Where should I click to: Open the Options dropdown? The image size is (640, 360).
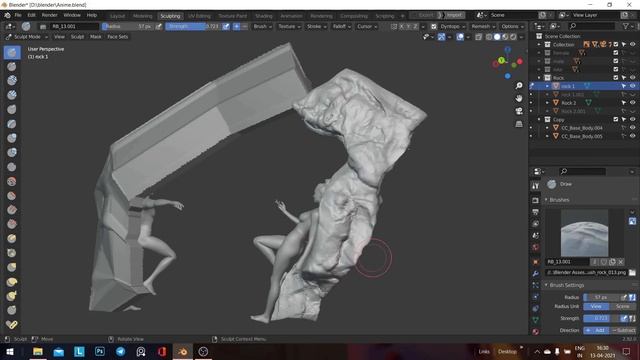click(x=513, y=27)
